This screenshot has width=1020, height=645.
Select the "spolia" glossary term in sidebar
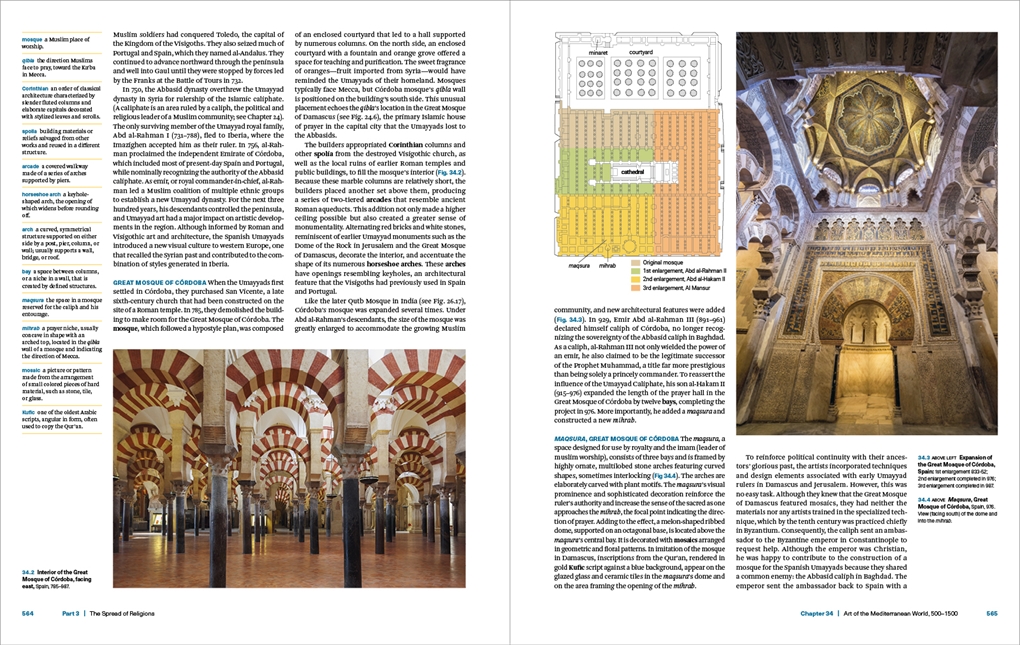[29, 131]
